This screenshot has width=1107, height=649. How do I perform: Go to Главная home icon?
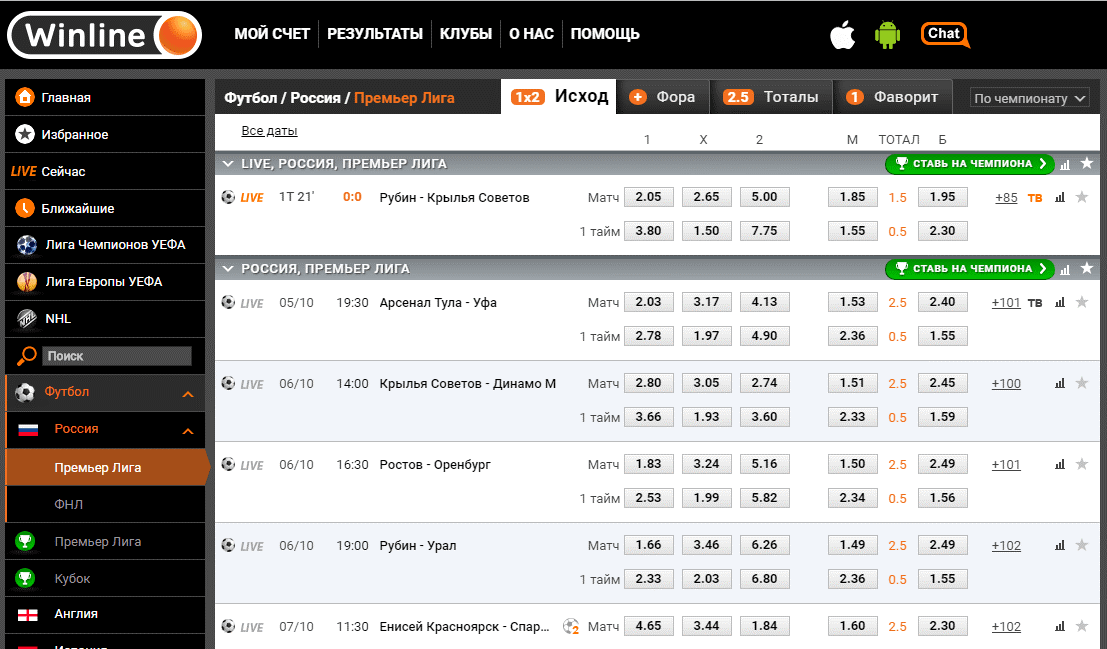click(25, 97)
